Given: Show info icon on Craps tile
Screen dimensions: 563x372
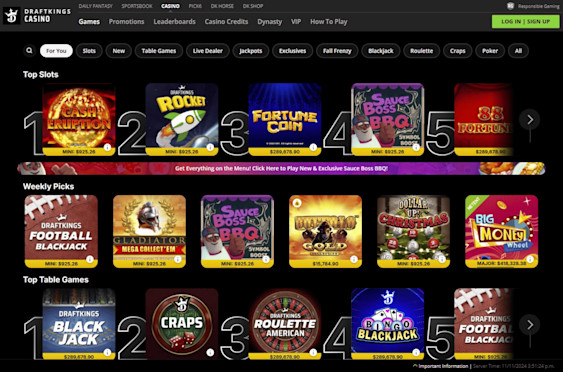Looking at the screenshot, I should pyautogui.click(x=210, y=353).
